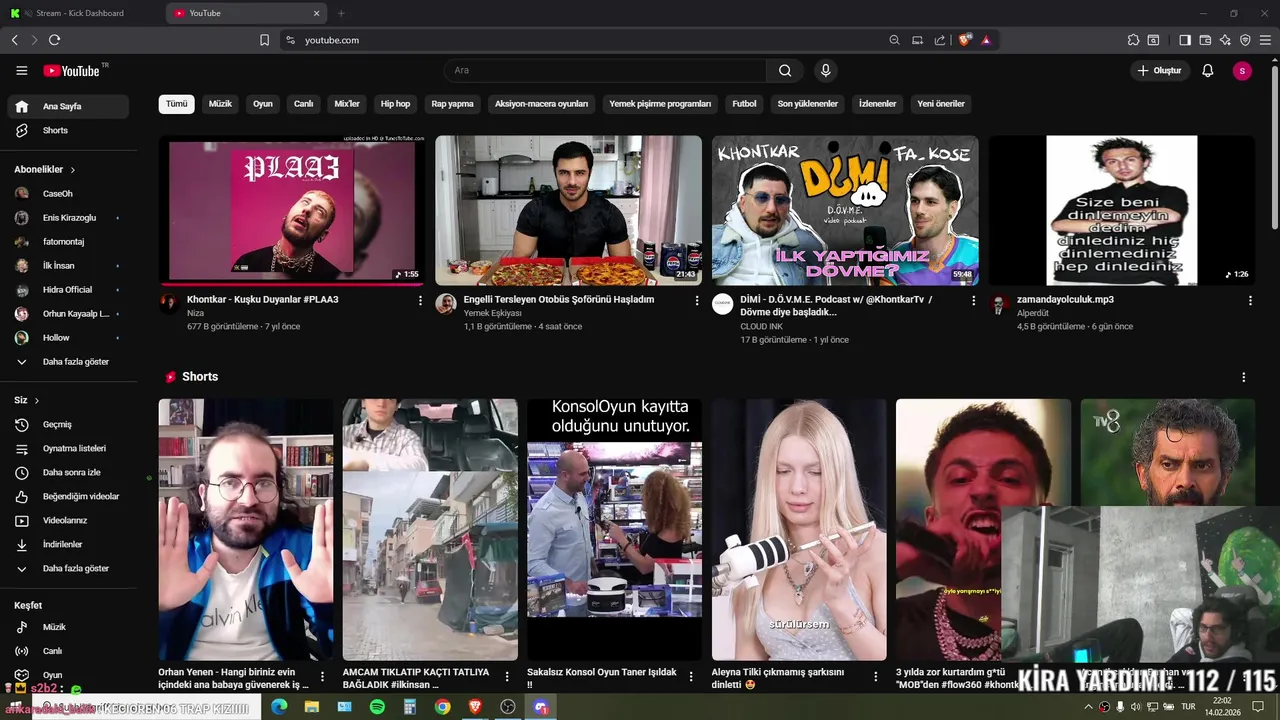Image resolution: width=1280 pixels, height=720 pixels.
Task: Open Leo AI sparkle icon
Action: pos(1225,40)
